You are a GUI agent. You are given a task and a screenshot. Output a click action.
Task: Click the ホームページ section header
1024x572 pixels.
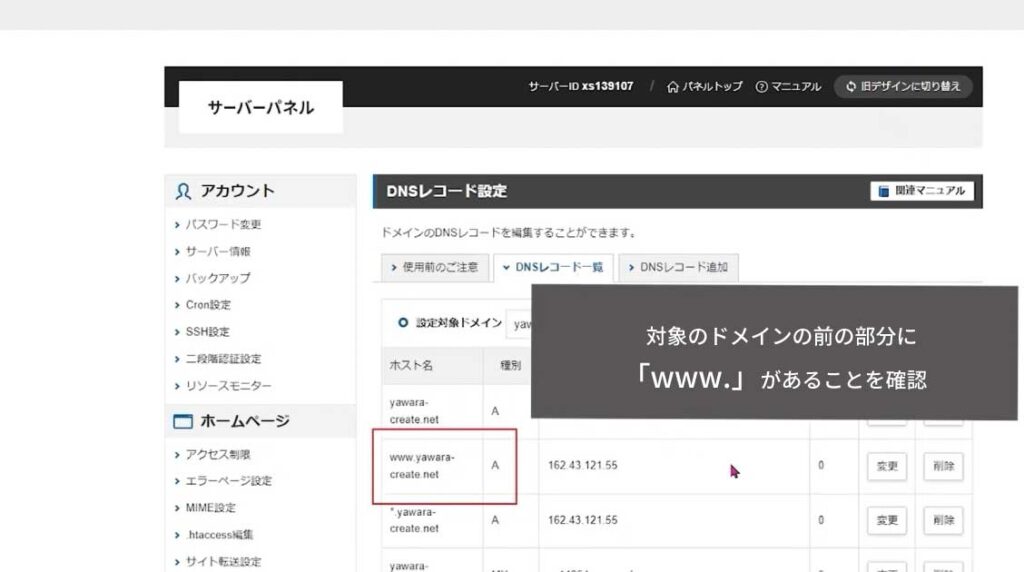tap(261, 421)
